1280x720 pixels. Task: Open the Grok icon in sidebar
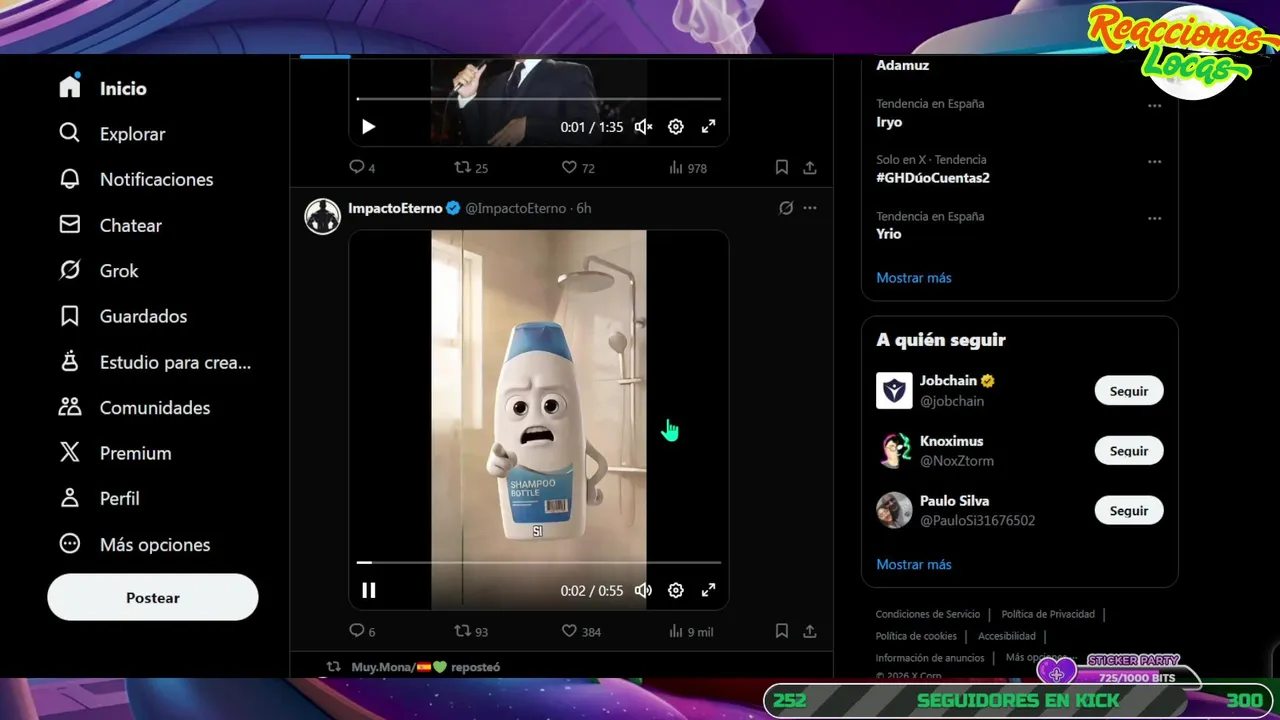pos(69,270)
